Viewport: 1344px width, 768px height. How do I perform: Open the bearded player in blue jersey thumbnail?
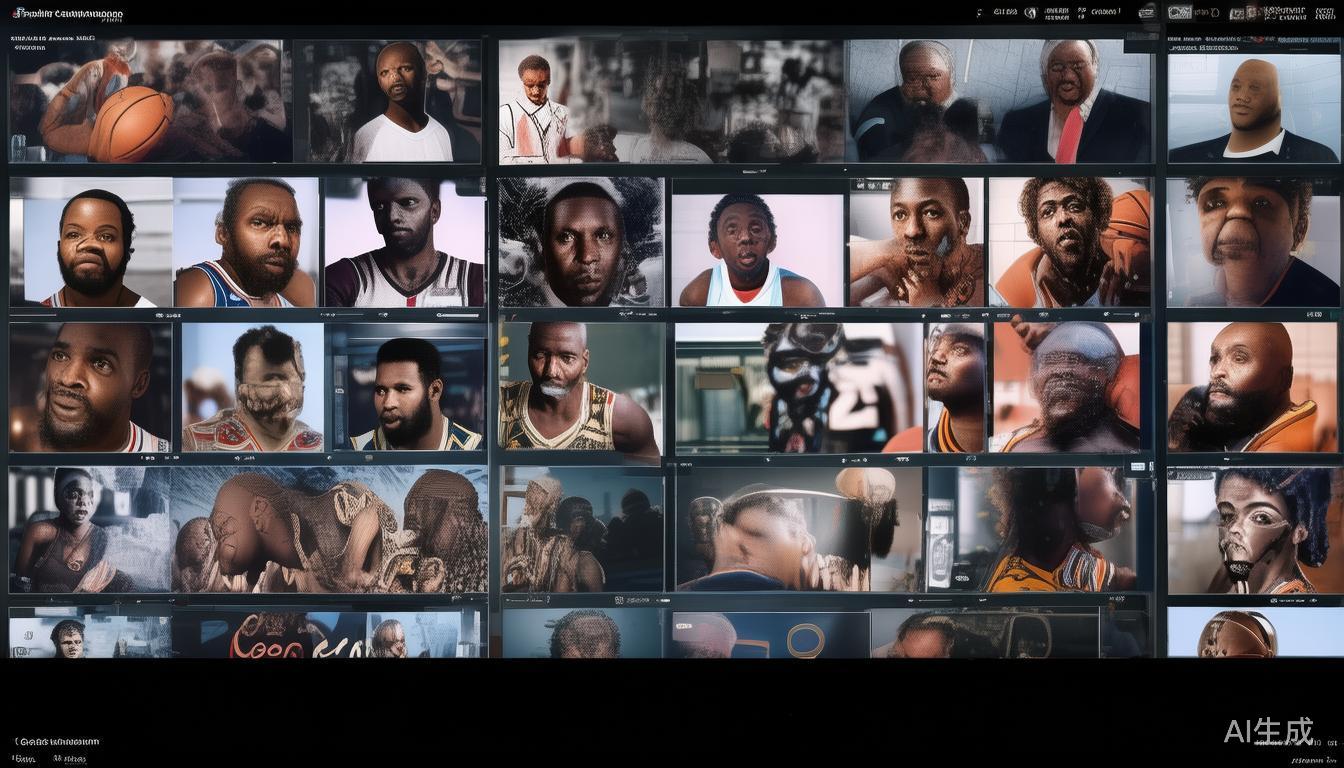tap(245, 243)
